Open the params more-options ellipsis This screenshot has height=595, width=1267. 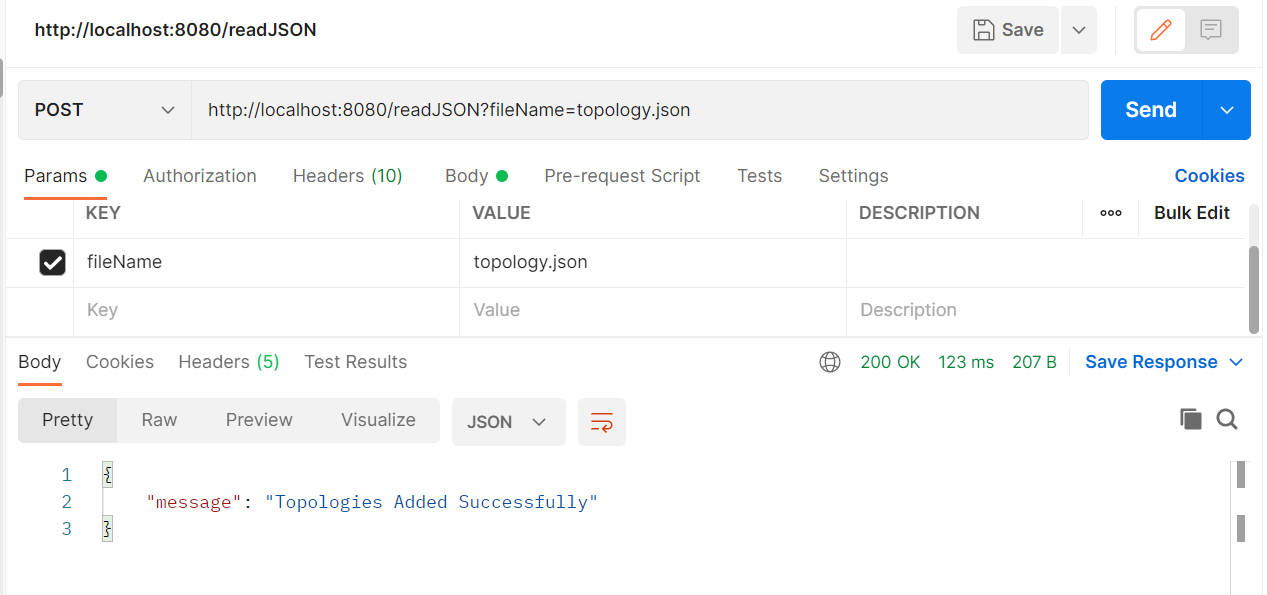tap(1110, 212)
